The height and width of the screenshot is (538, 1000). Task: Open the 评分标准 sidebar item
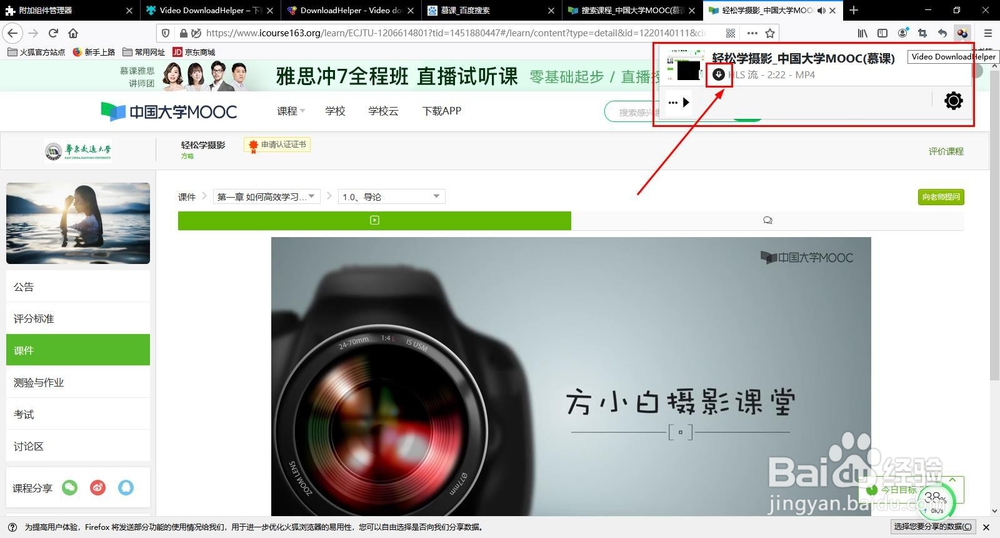coord(78,319)
